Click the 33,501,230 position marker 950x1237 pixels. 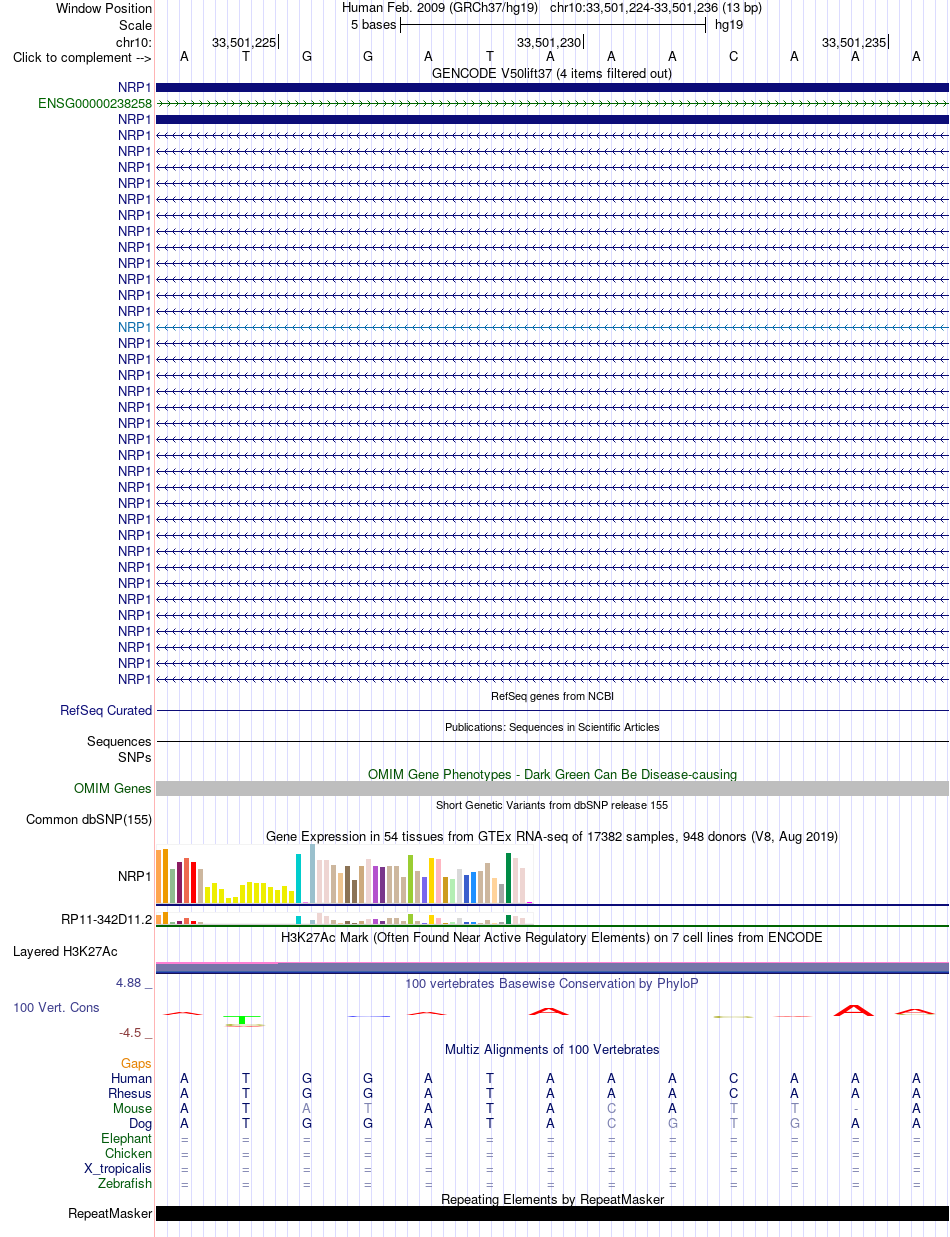point(548,42)
